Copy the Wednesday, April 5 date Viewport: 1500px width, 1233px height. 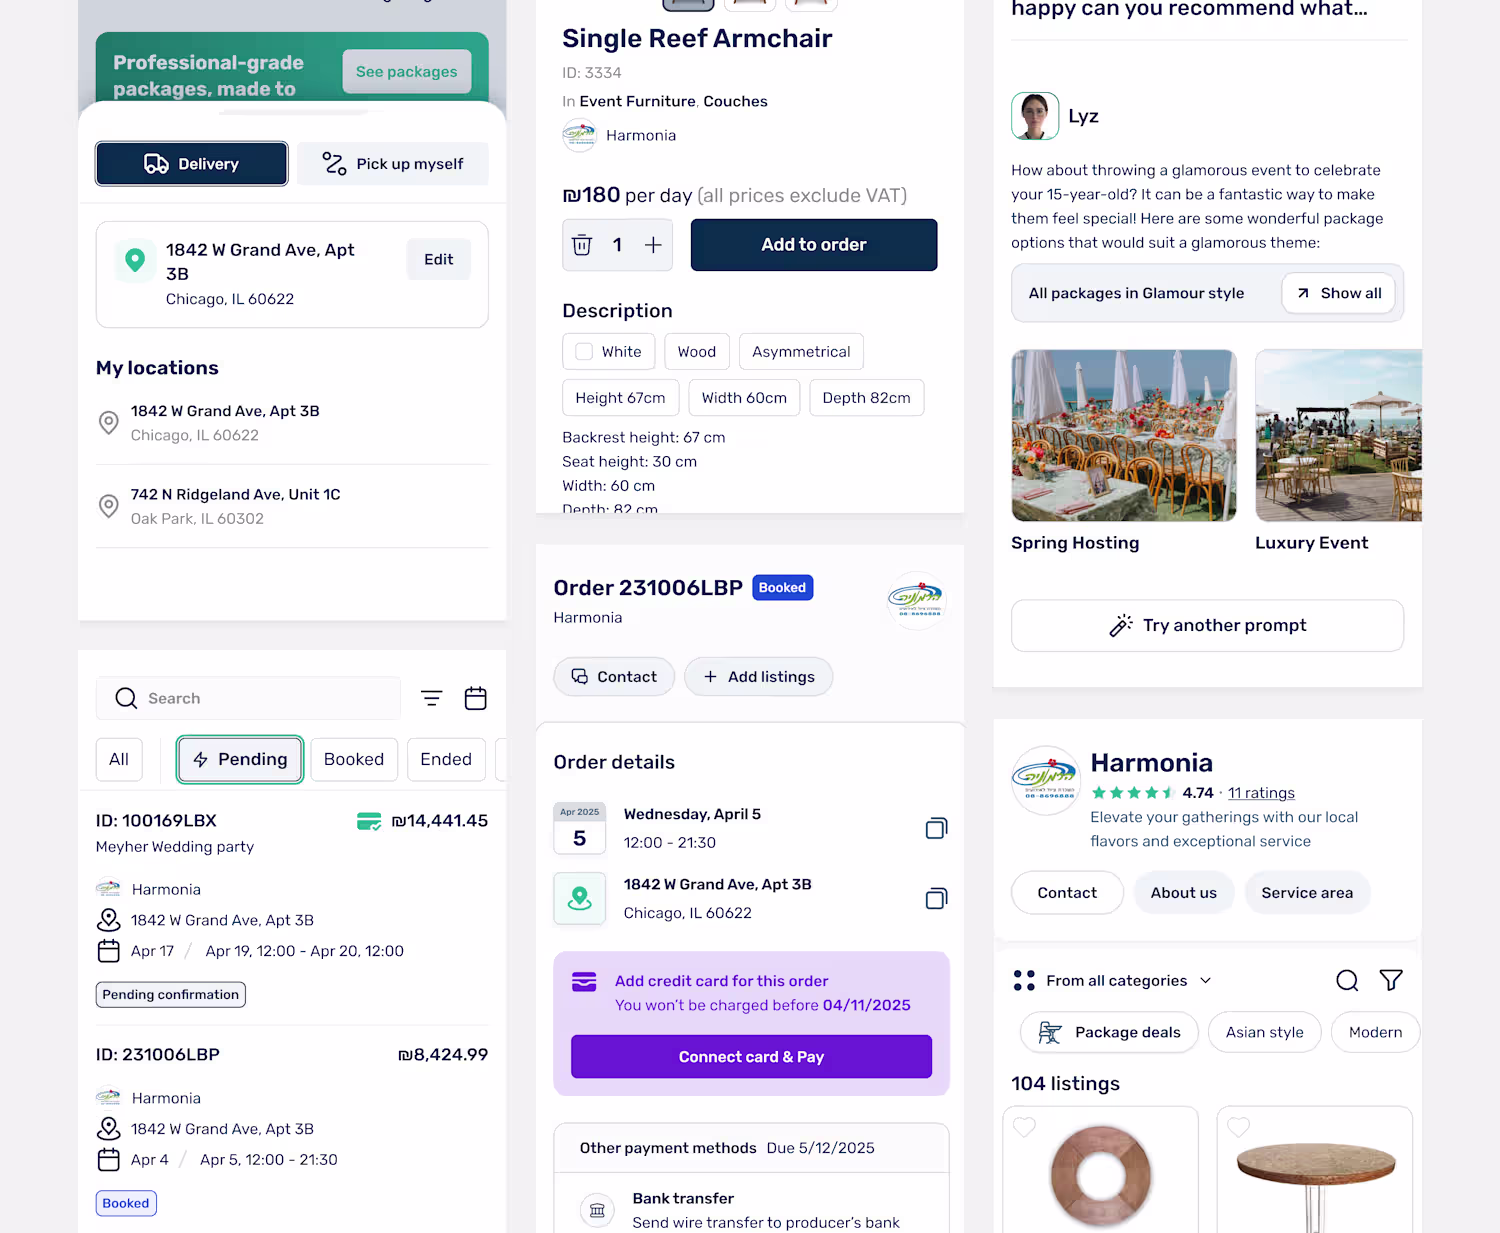(936, 828)
